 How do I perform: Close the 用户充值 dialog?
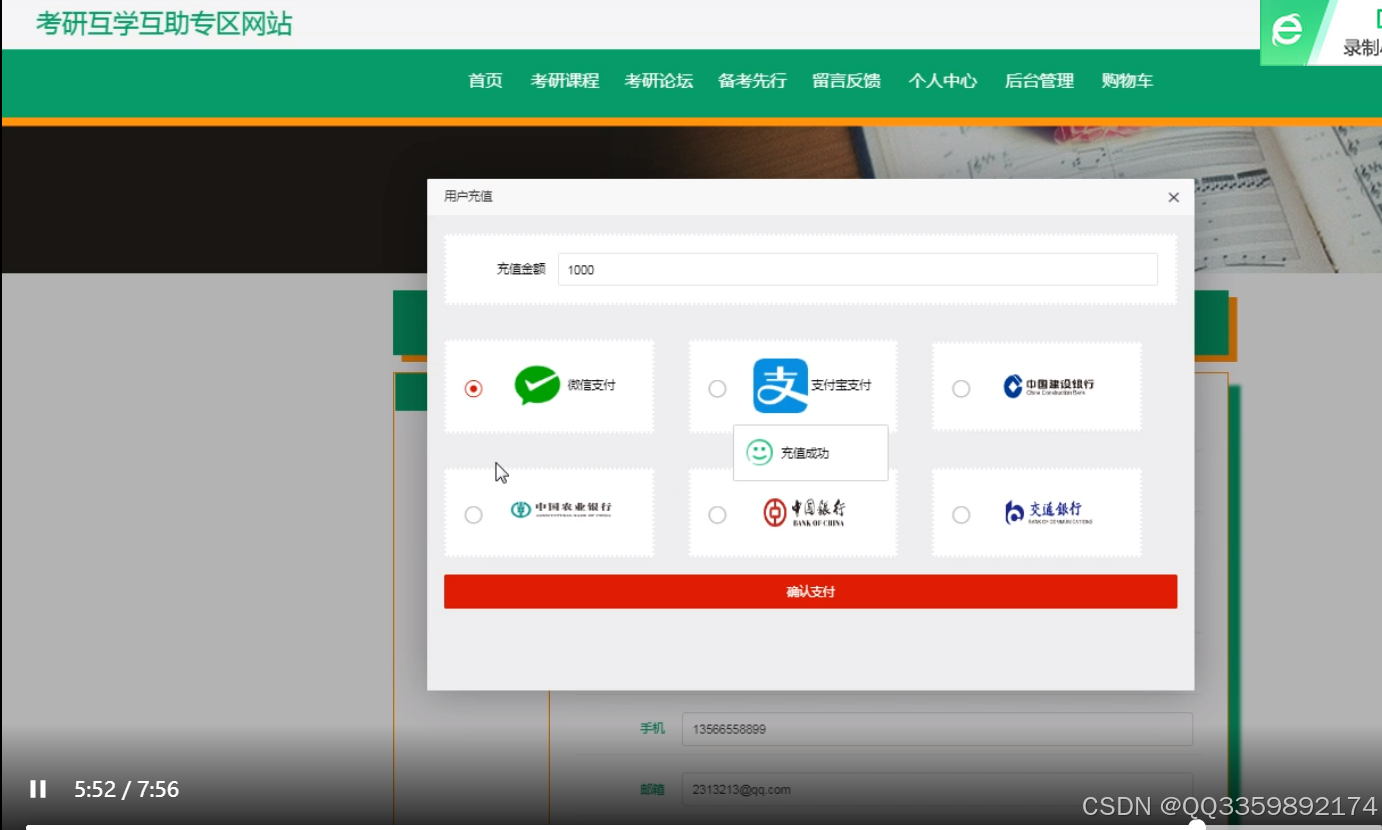coord(1174,197)
